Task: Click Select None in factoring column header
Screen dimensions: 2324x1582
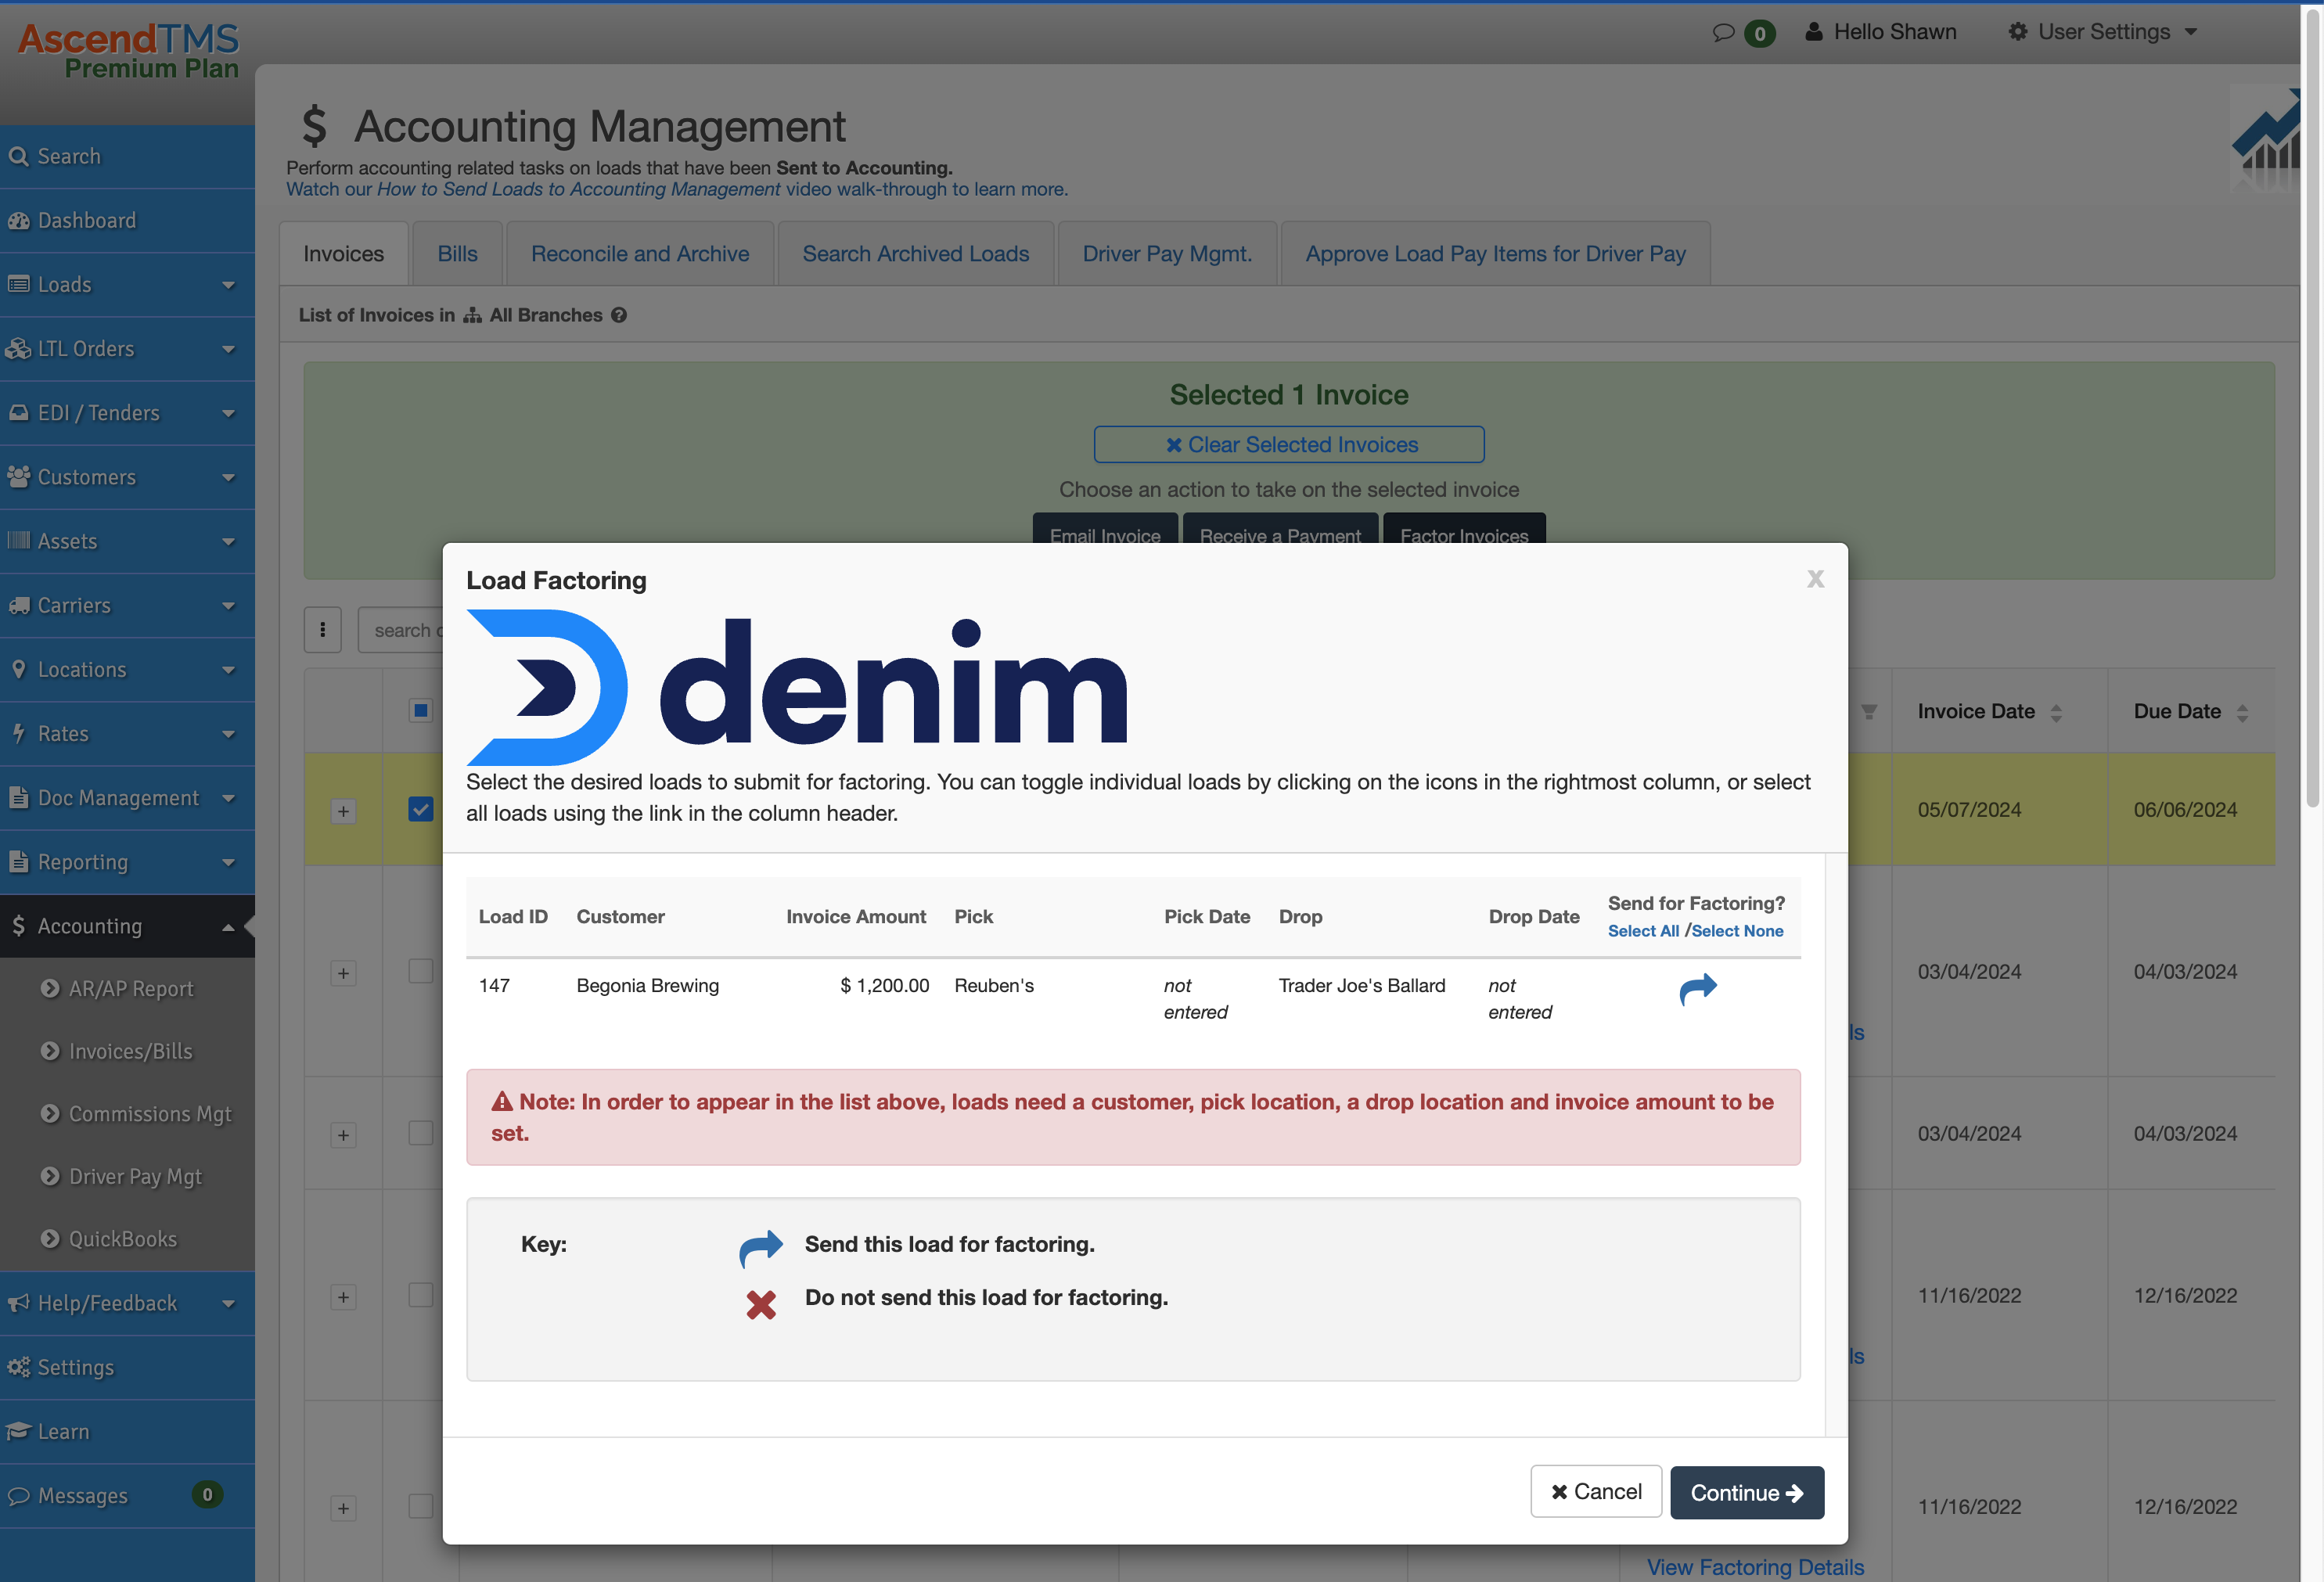Action: [1737, 931]
